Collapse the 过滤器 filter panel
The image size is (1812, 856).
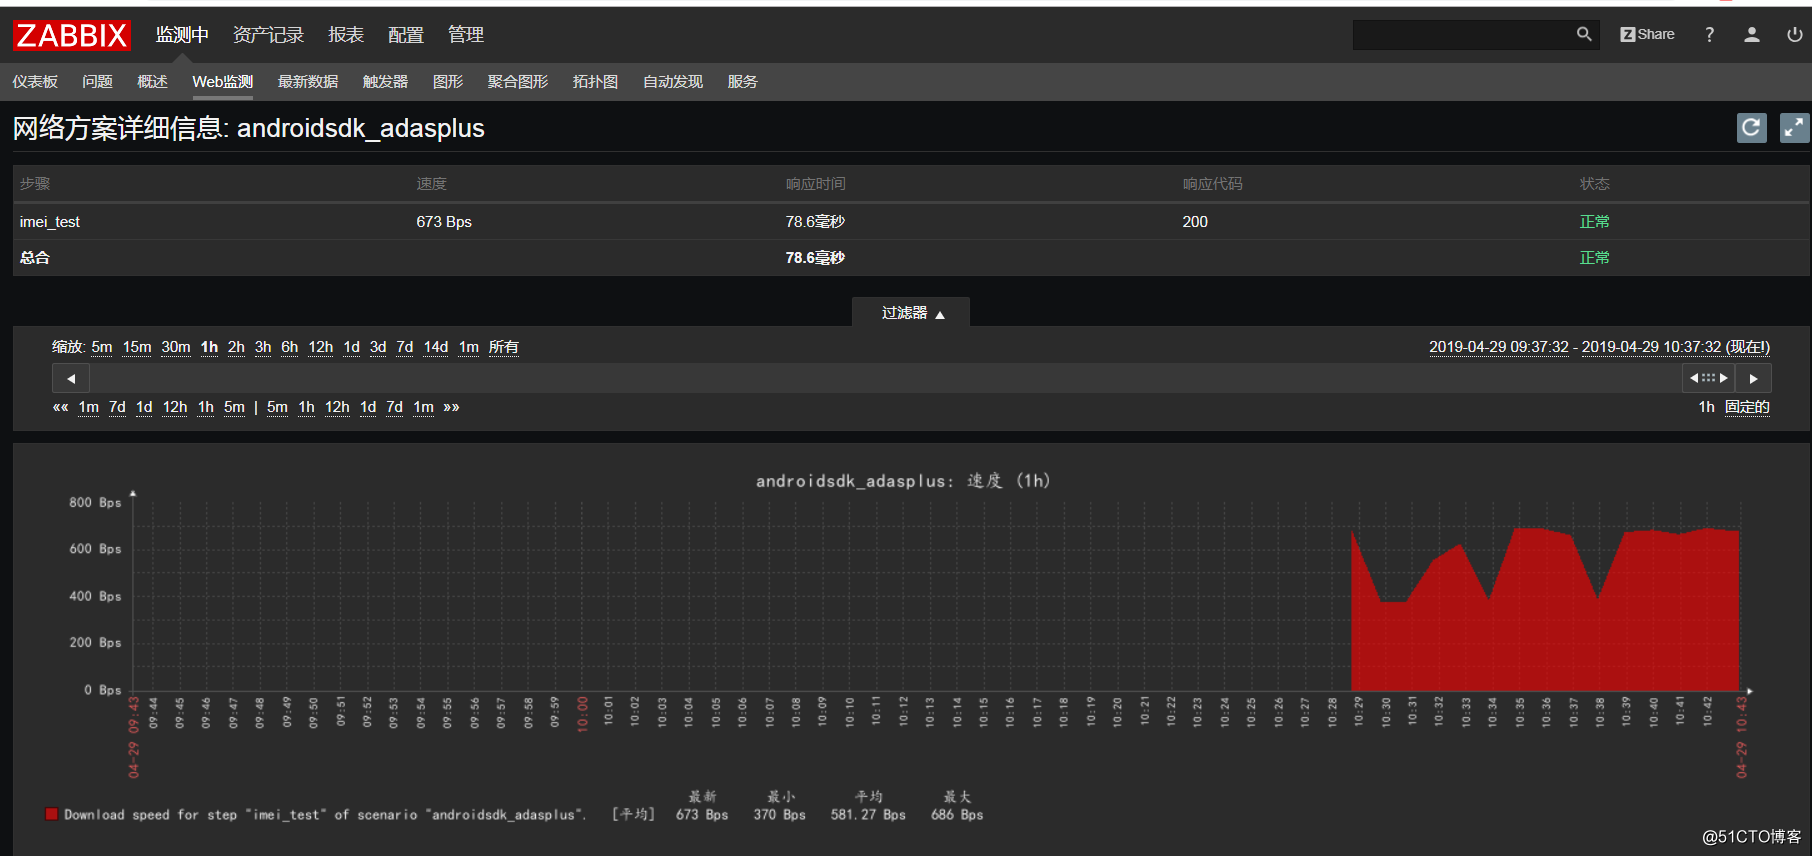click(911, 313)
